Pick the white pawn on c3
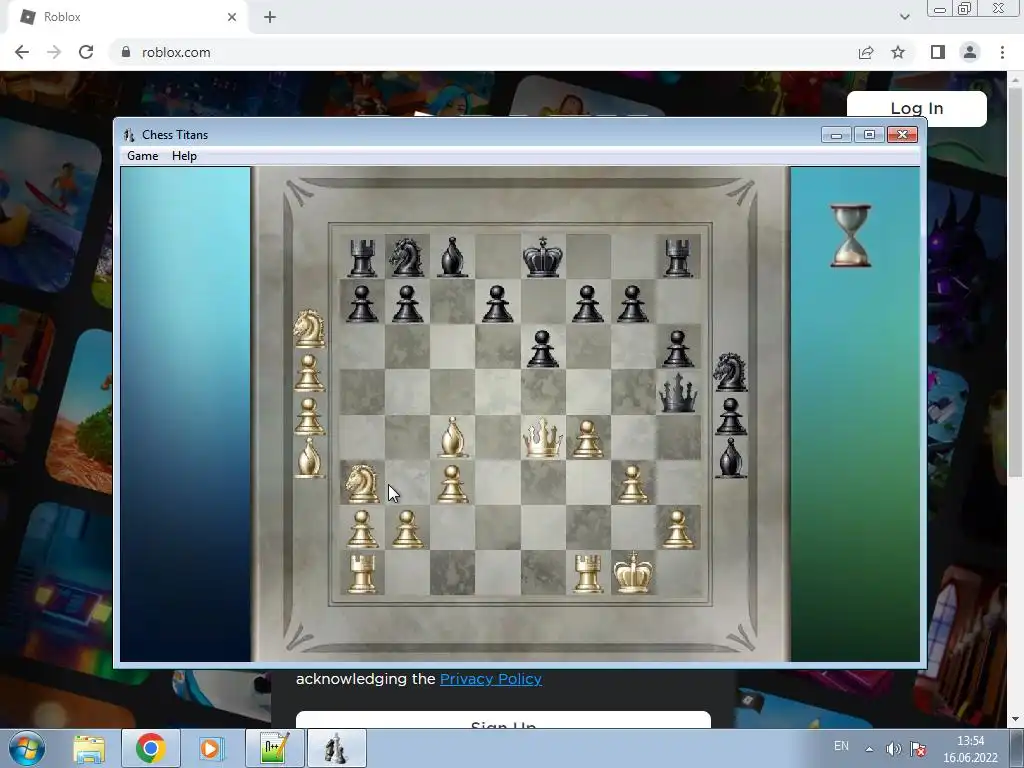 pyautogui.click(x=453, y=483)
